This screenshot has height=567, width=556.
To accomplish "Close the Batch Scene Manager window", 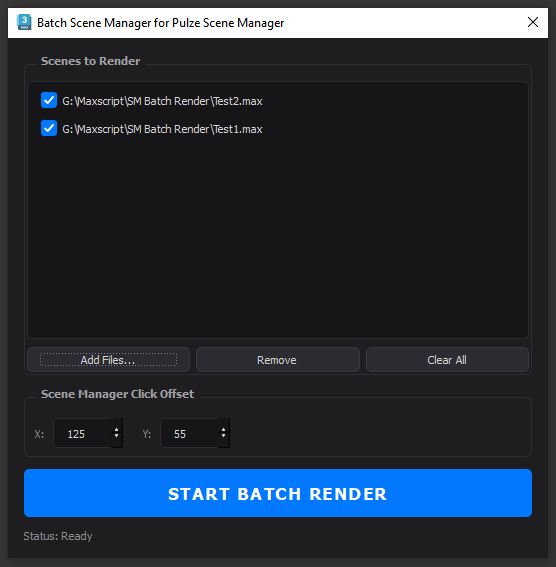I will coord(533,22).
